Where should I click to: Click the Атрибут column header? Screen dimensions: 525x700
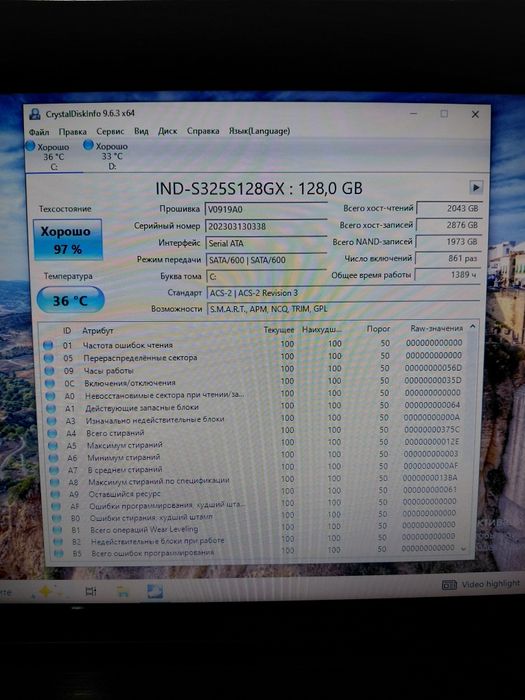(x=97, y=331)
